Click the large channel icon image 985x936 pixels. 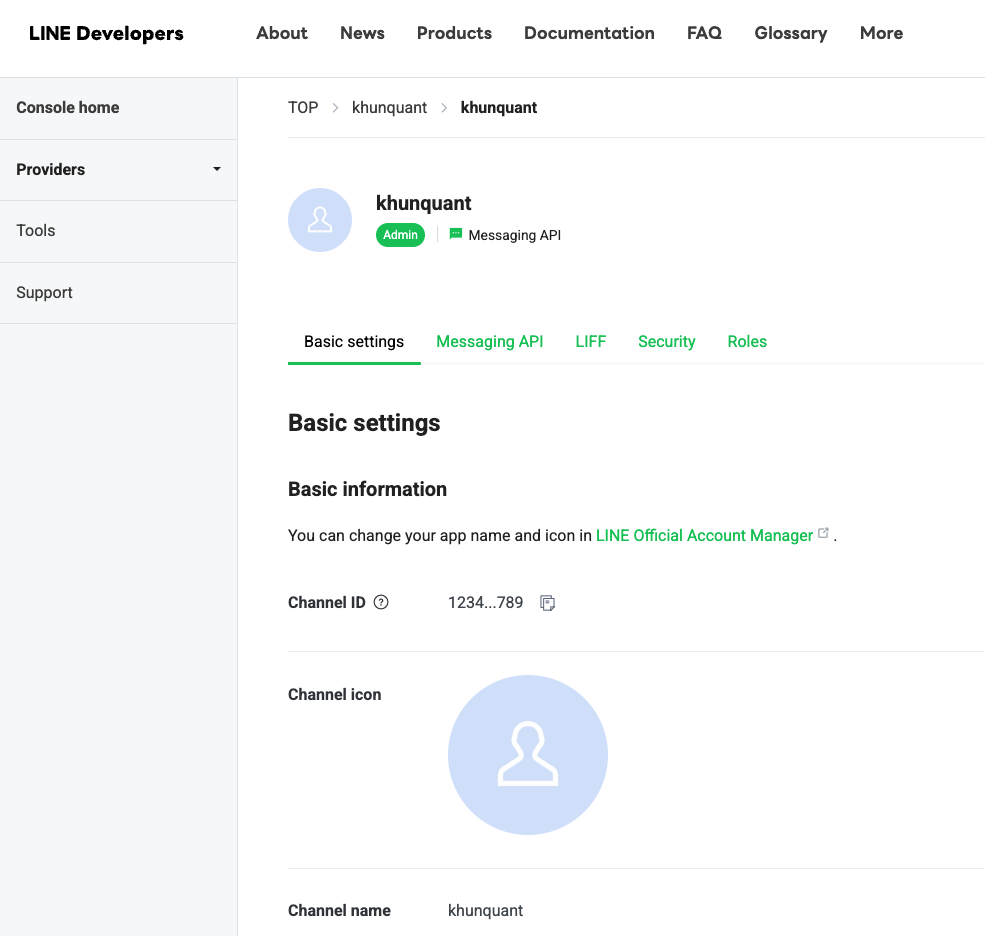(x=528, y=755)
